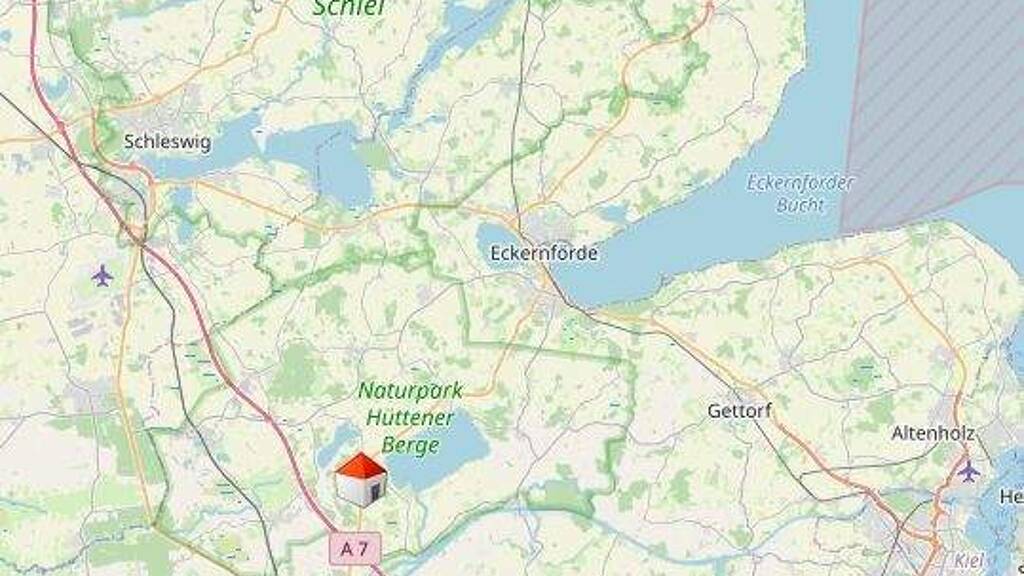Click the small lake northwest of house marker
This screenshot has height=576, width=1024.
point(337,443)
